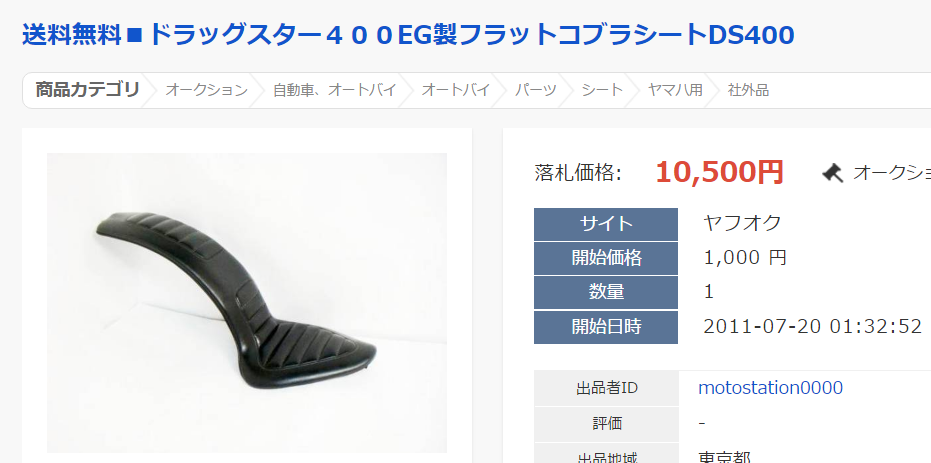Screen dimensions: 931x463
Task: Enlarge the cobra seat product photo
Action: pyautogui.click(x=247, y=303)
